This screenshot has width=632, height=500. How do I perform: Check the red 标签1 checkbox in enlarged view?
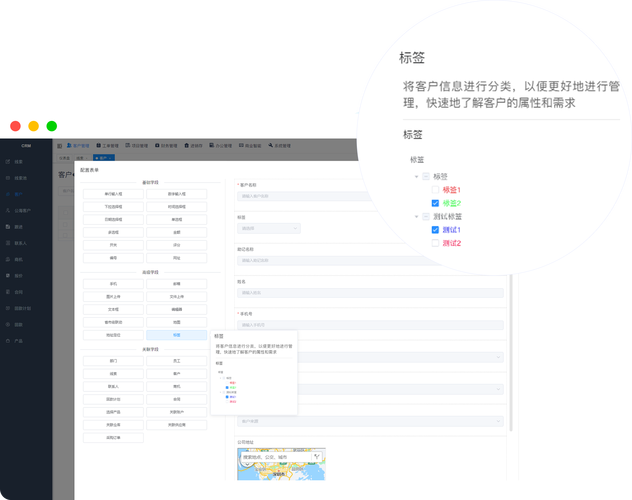[435, 190]
